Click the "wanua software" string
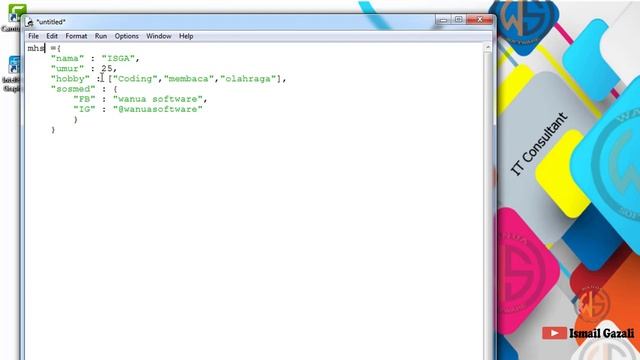Image resolution: width=640 pixels, height=360 pixels. [158, 99]
